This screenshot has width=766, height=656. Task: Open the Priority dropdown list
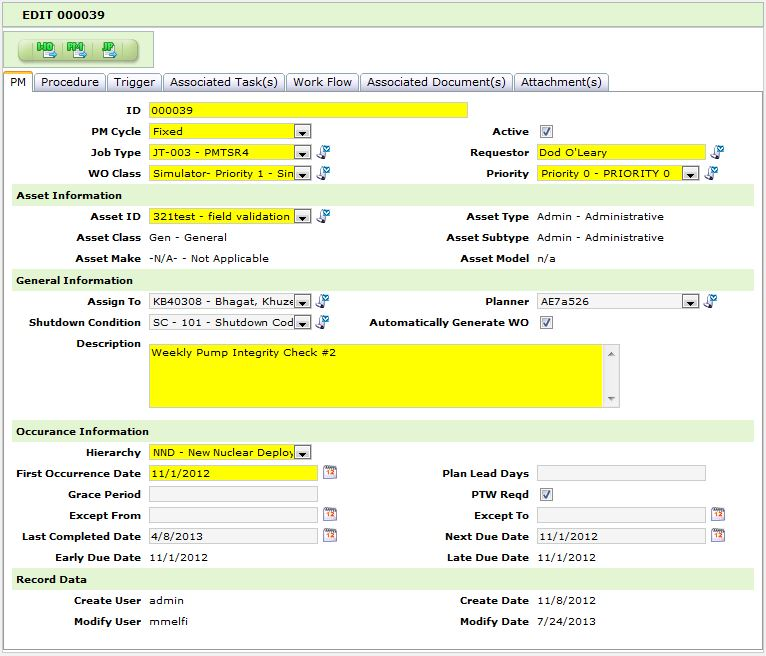tap(690, 174)
